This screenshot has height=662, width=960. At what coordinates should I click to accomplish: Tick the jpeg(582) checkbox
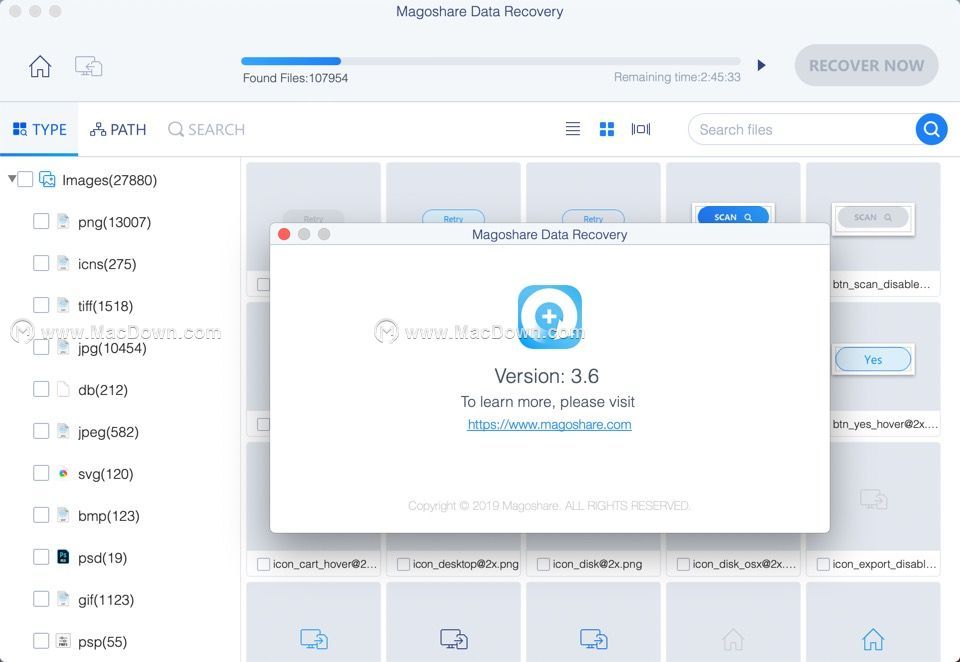pos(41,431)
